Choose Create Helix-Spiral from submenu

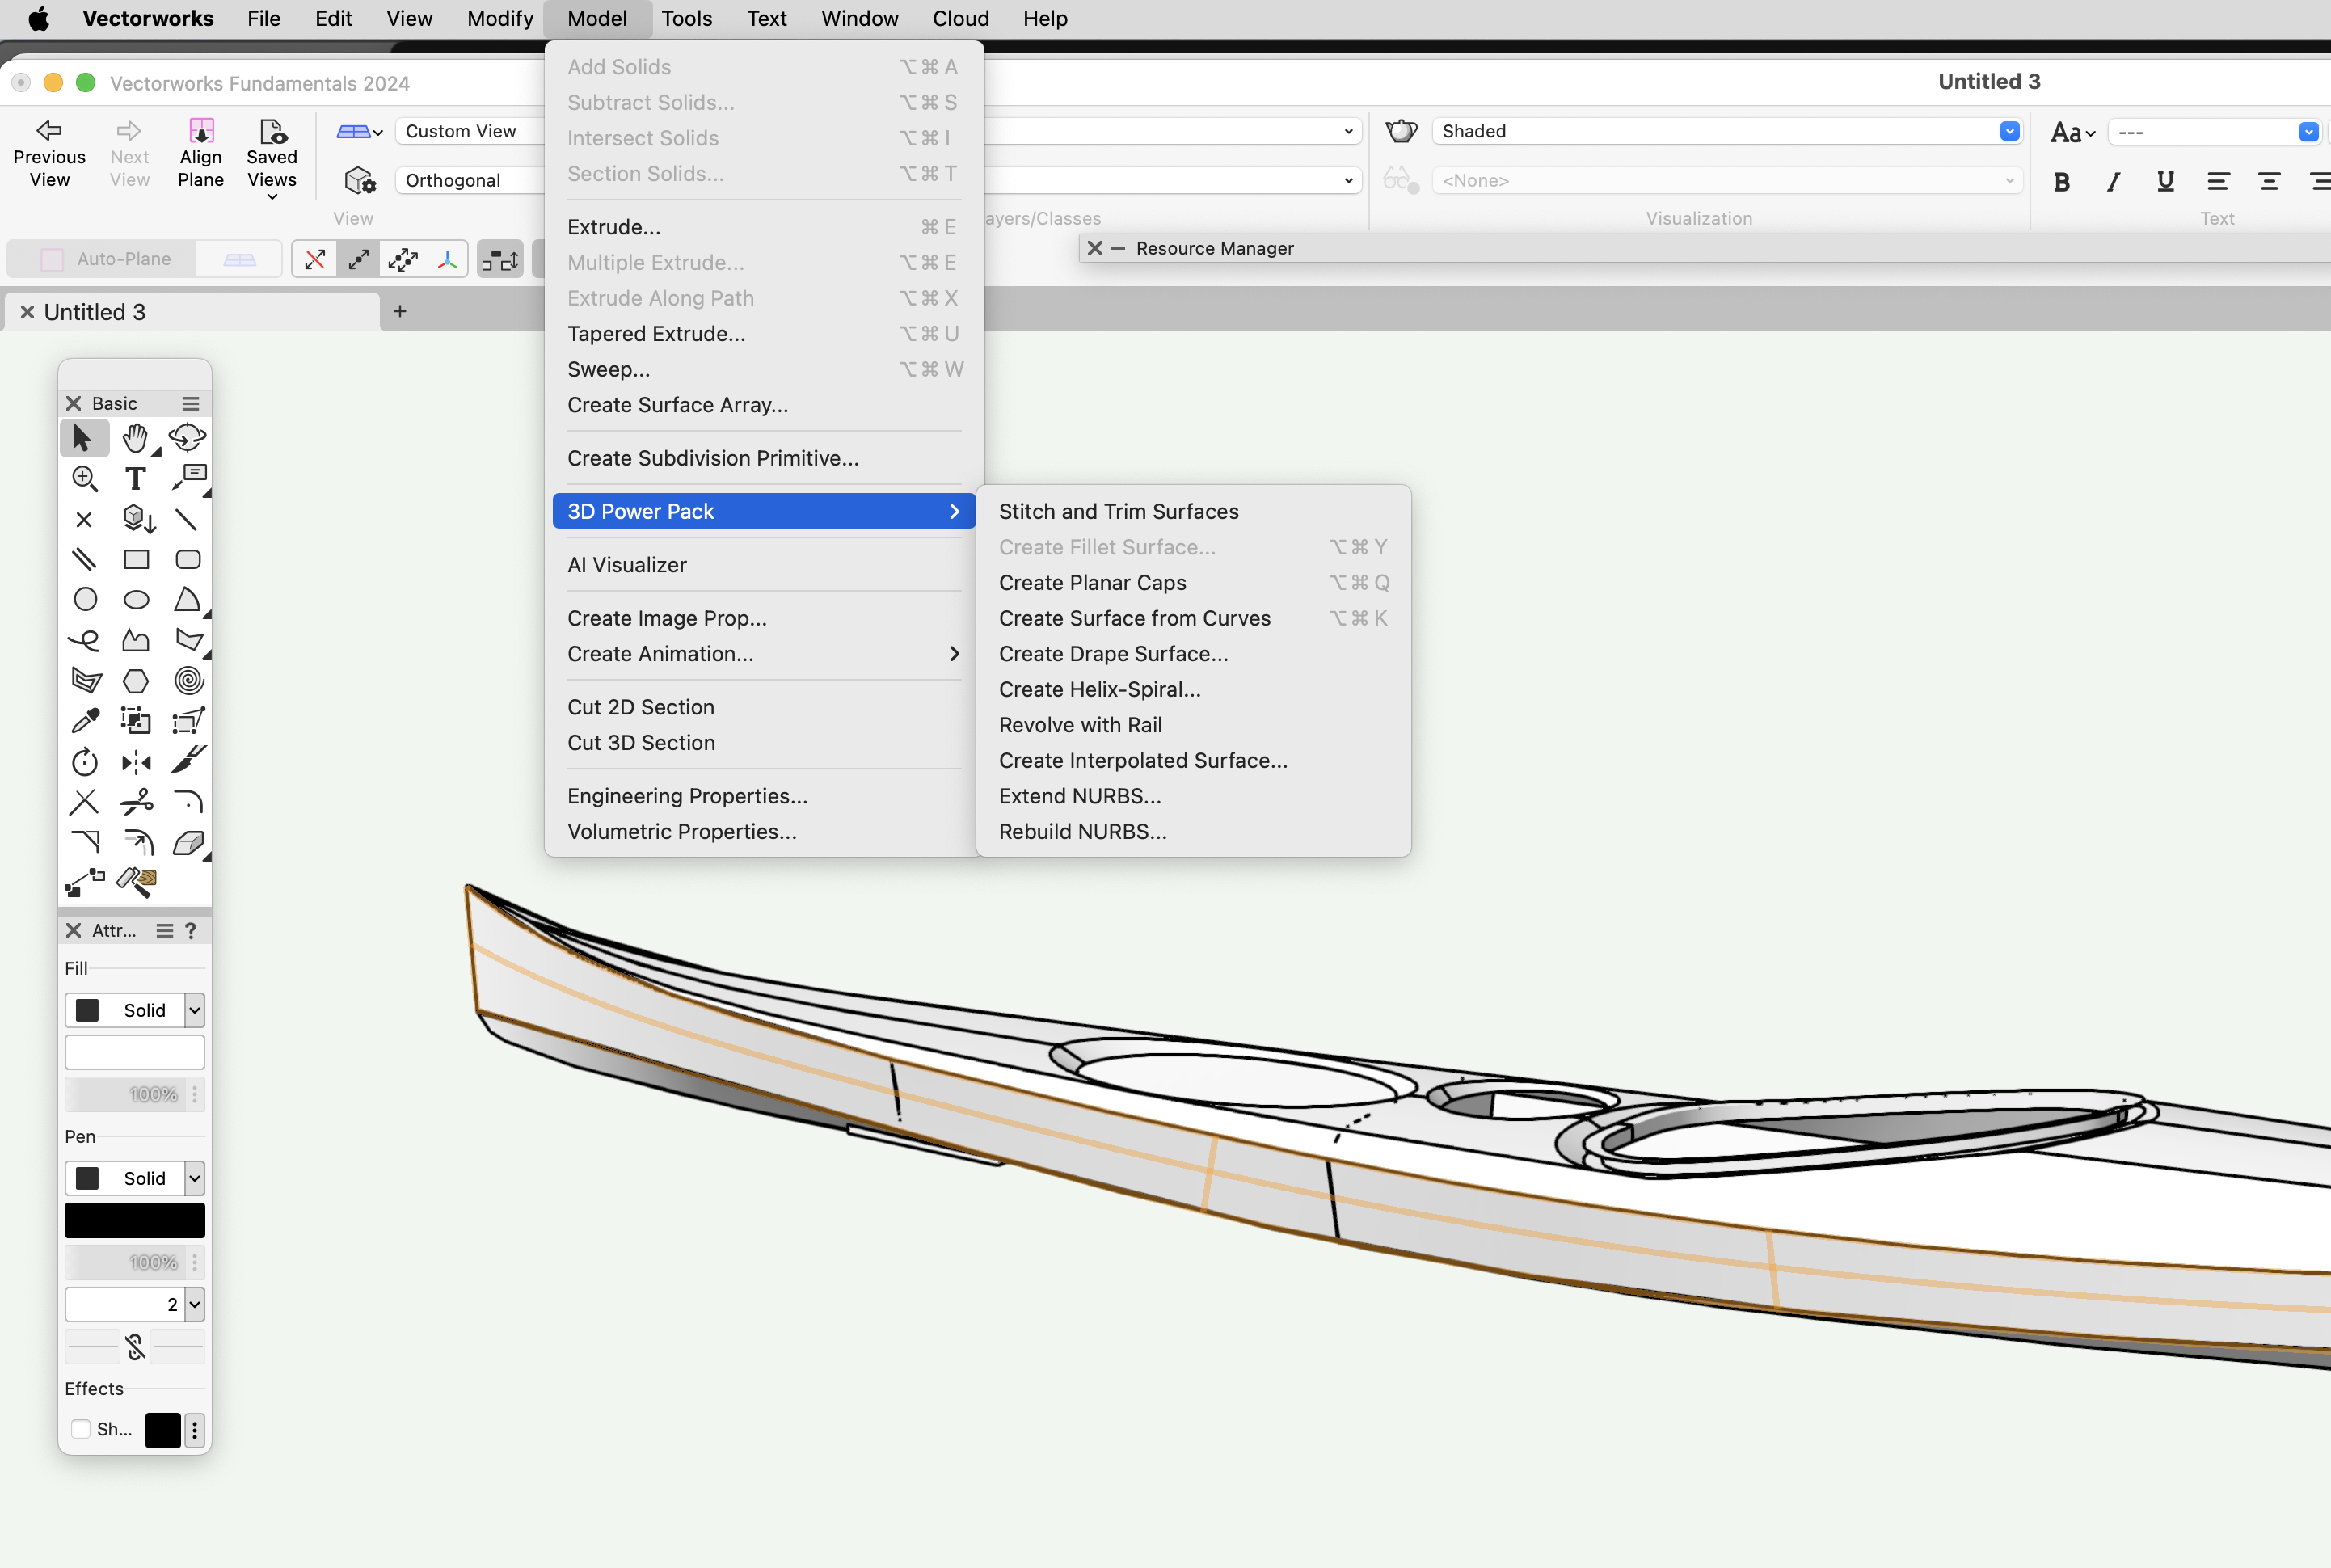point(1099,689)
